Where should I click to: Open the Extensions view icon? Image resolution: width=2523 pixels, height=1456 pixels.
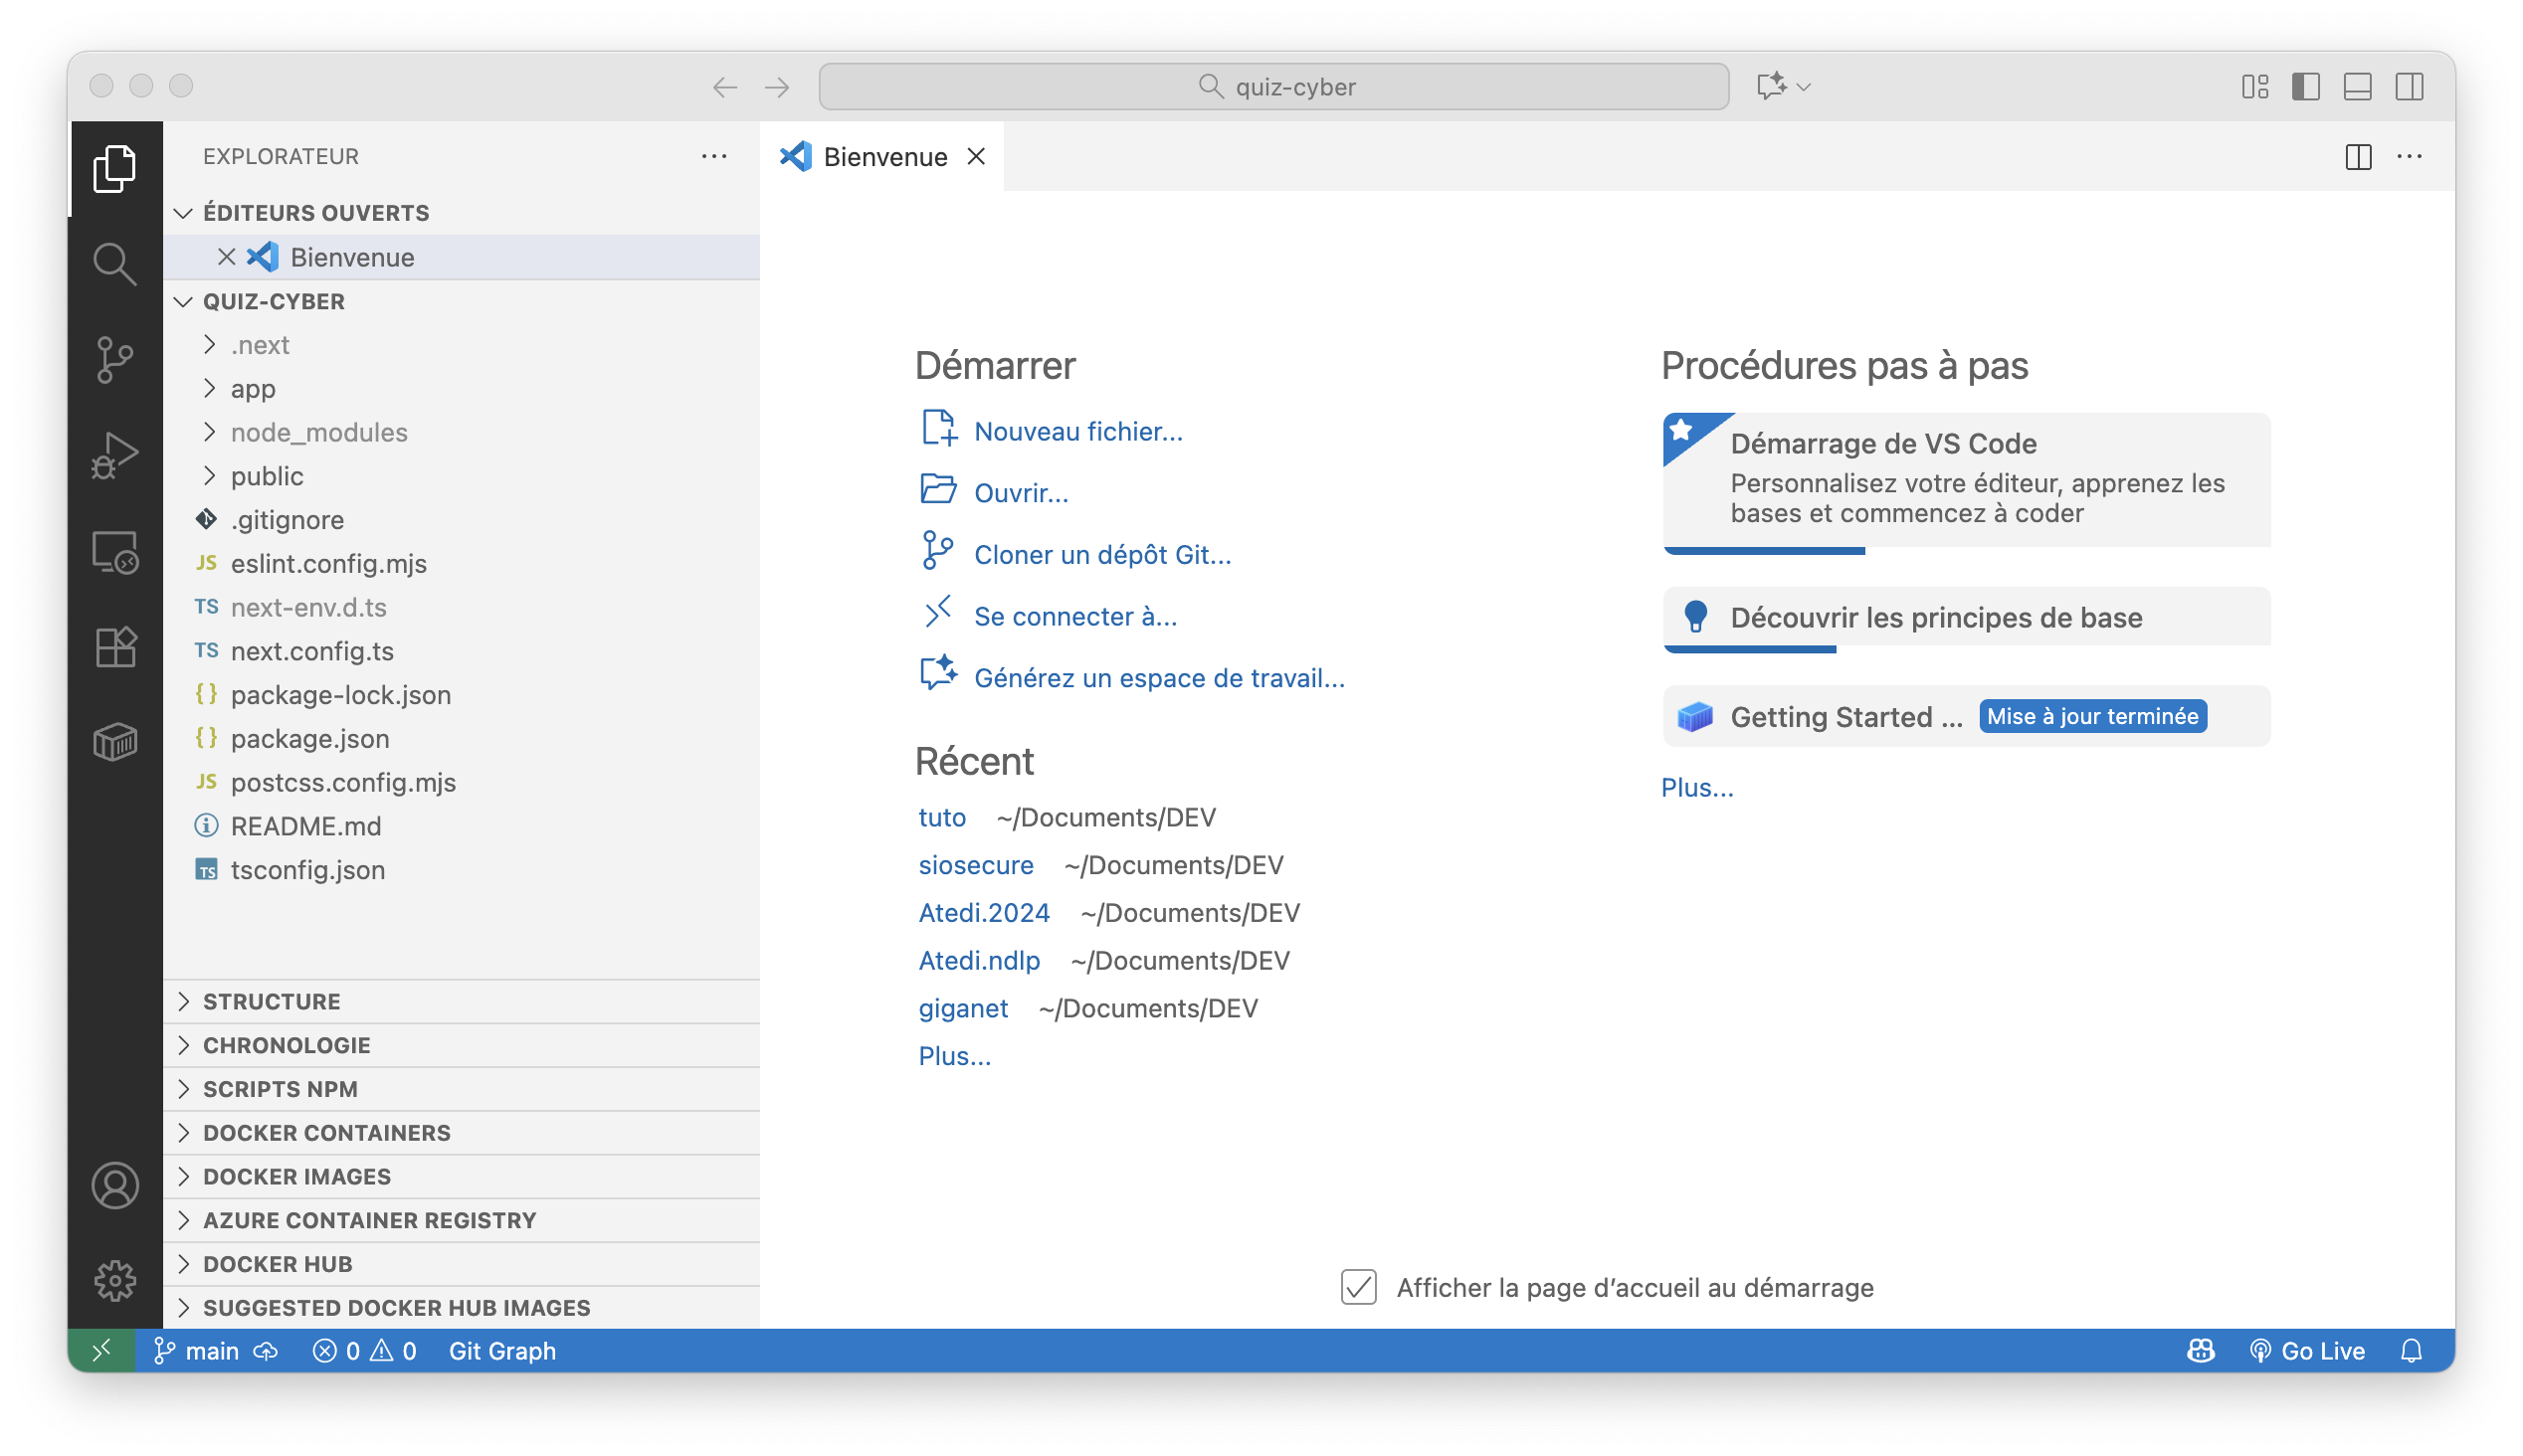pyautogui.click(x=115, y=647)
